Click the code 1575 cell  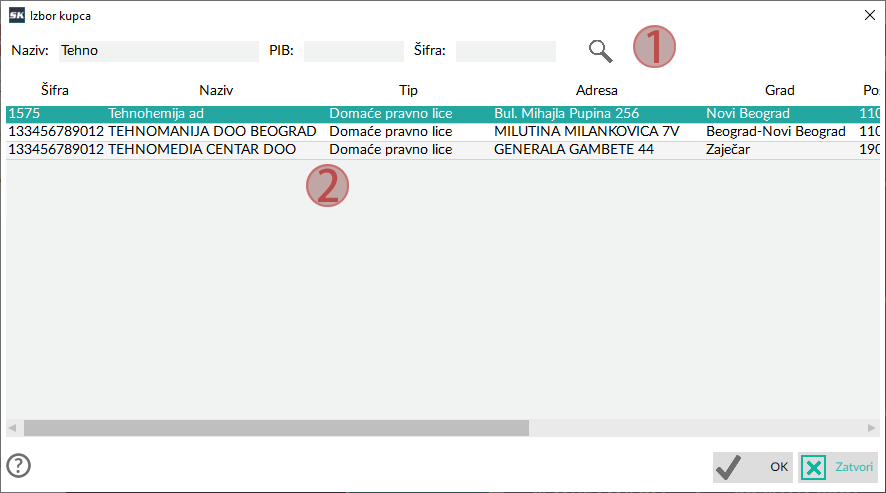pos(24,114)
